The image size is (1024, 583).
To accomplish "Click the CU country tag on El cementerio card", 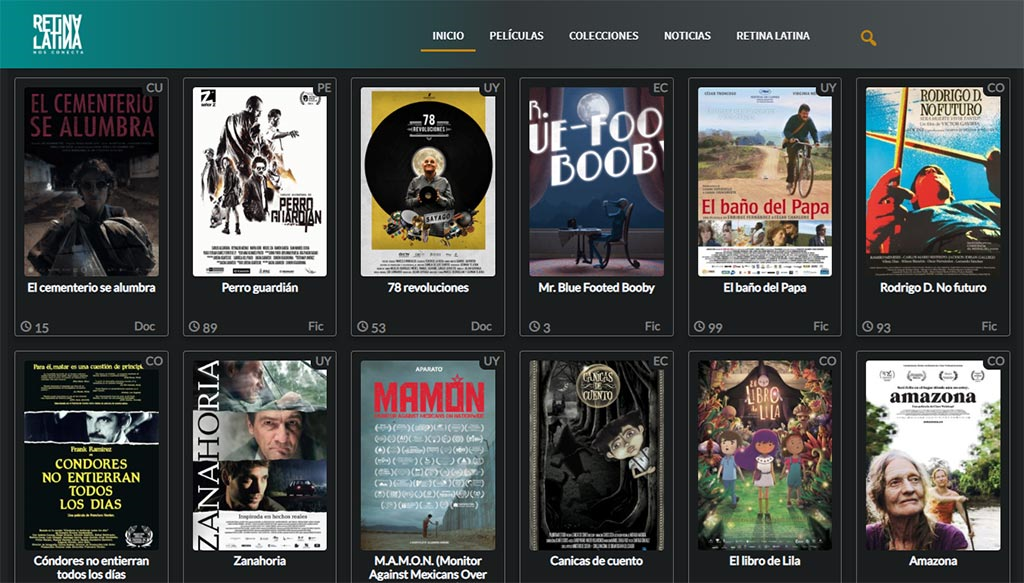I will pos(155,87).
